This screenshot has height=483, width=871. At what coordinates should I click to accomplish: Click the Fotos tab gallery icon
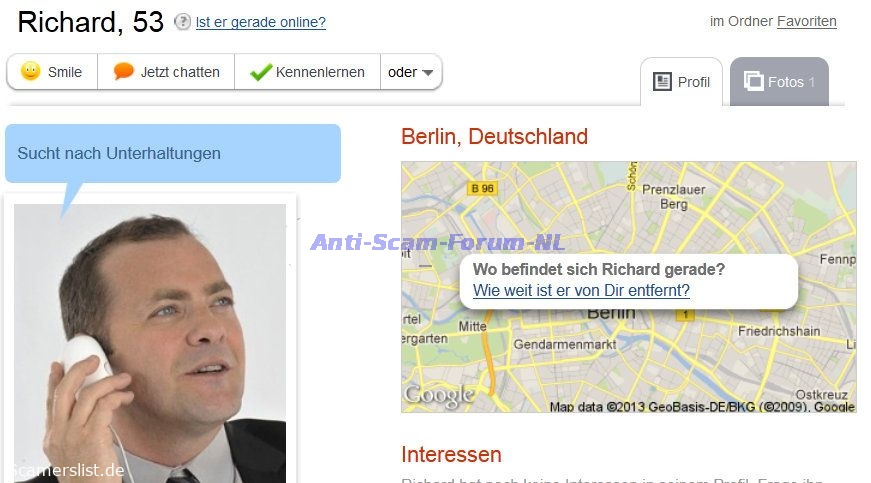pyautogui.click(x=753, y=81)
